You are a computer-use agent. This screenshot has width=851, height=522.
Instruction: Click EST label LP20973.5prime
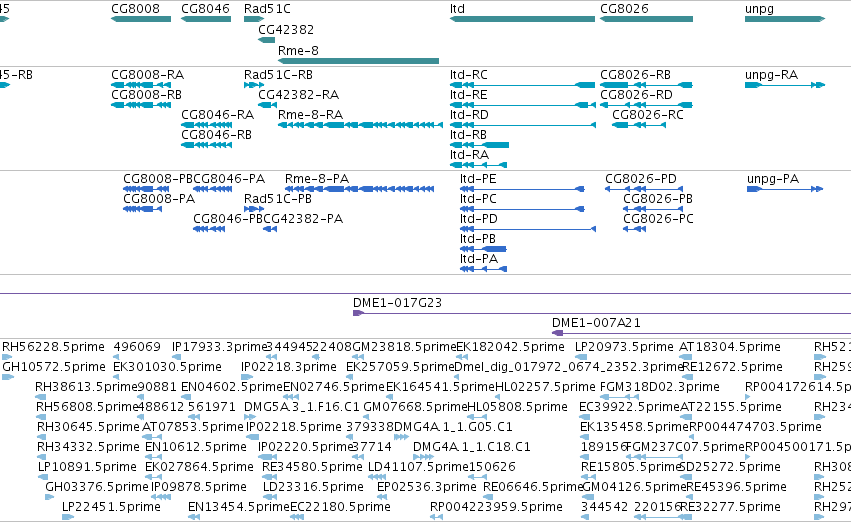[624, 347]
